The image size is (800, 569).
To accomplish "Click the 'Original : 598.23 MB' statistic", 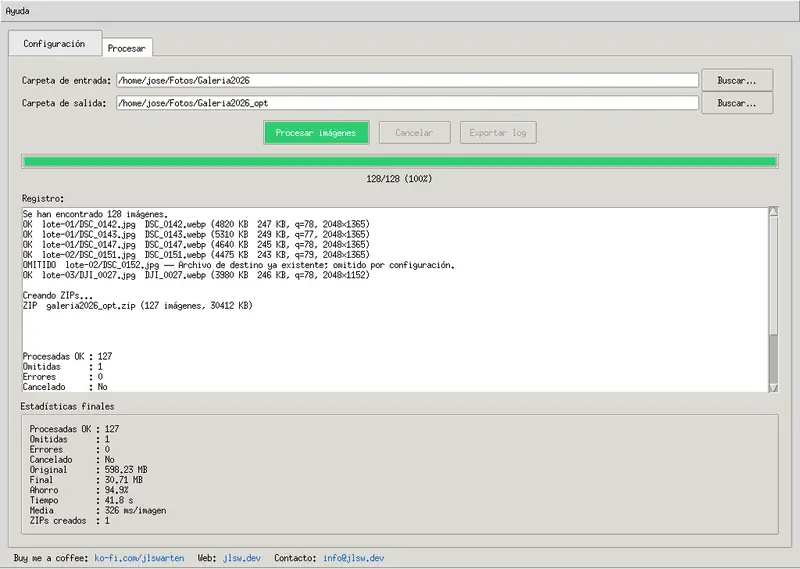I will [88, 469].
